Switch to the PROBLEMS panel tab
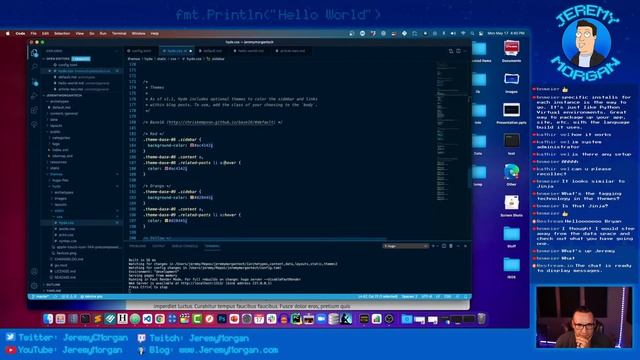 click(x=138, y=246)
